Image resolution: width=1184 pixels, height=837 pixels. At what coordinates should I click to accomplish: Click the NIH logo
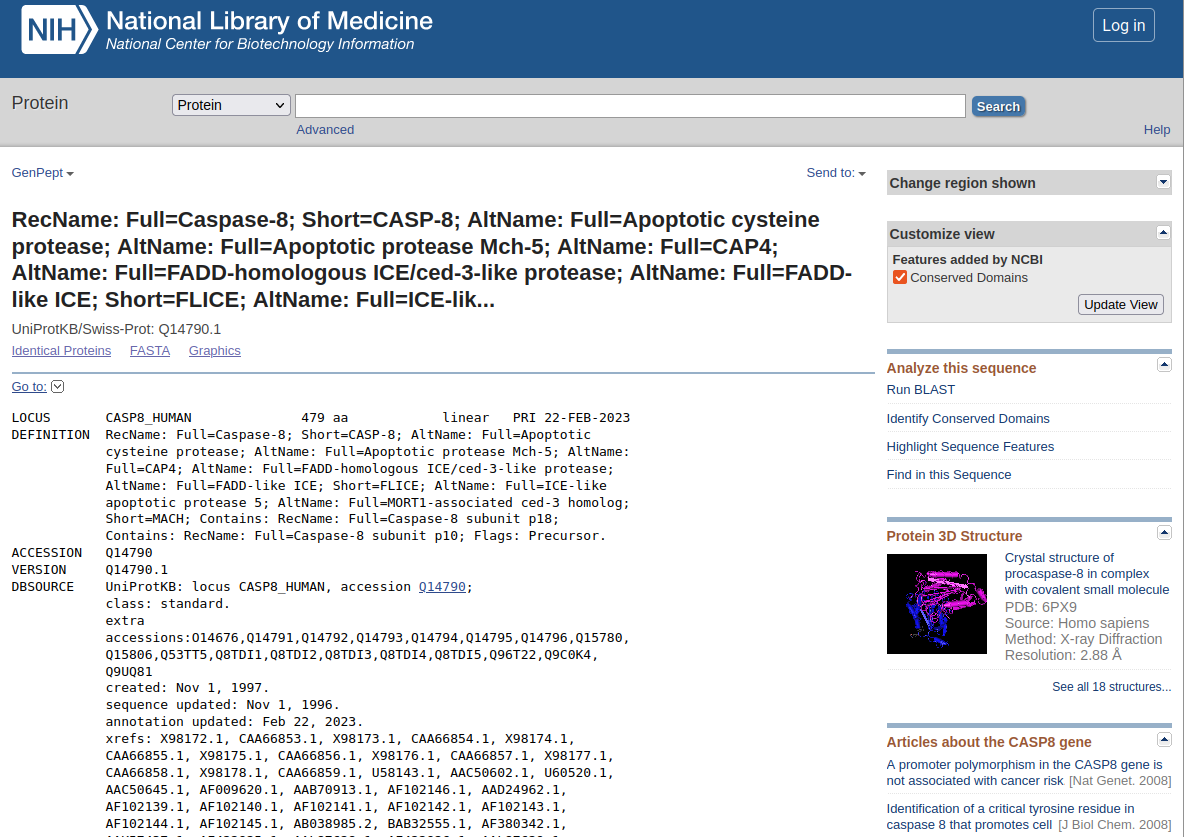pyautogui.click(x=60, y=29)
